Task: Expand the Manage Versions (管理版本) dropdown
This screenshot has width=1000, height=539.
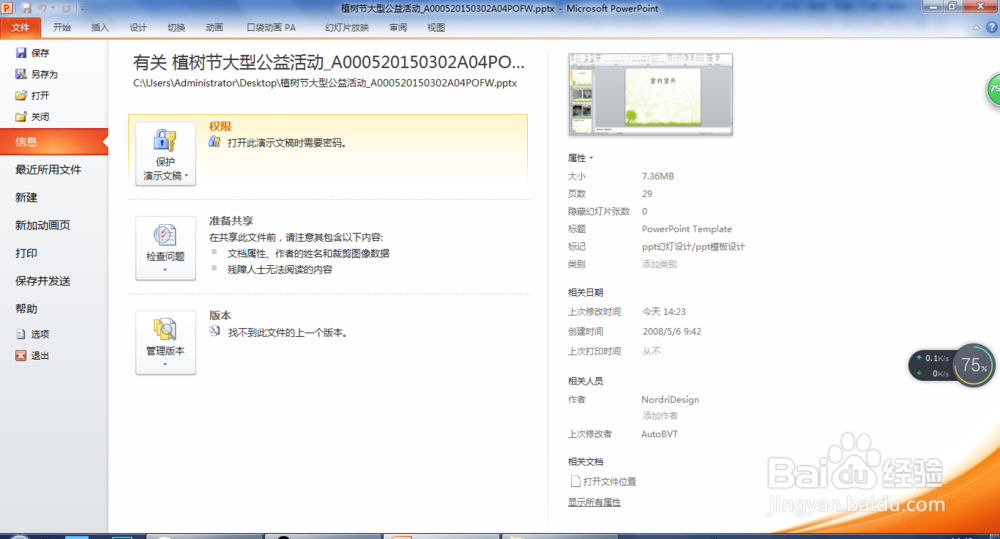Action: point(165,343)
